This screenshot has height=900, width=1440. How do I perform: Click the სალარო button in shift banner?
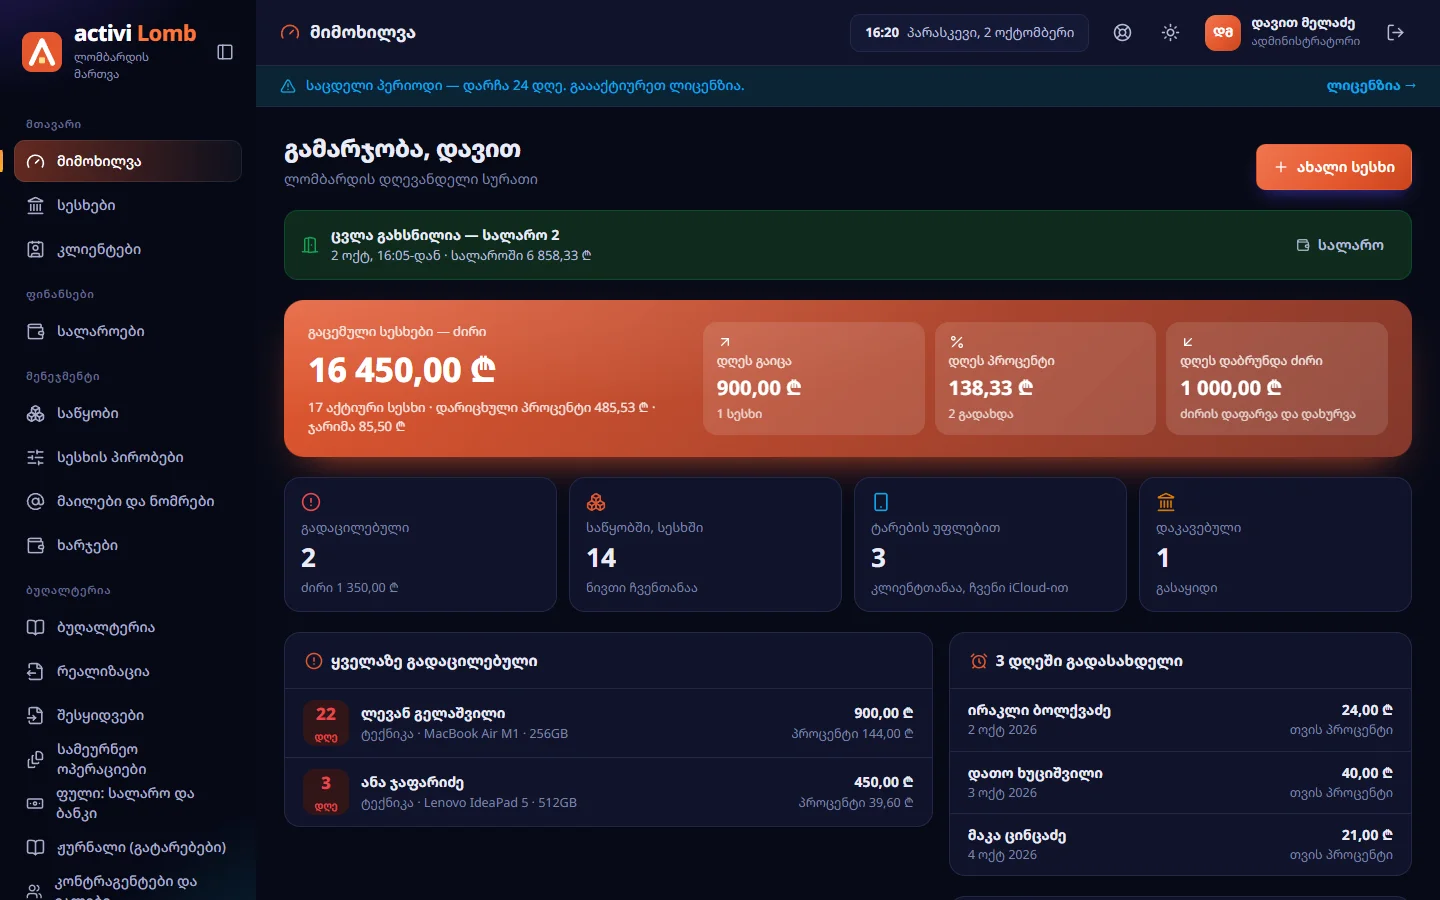(x=1340, y=245)
